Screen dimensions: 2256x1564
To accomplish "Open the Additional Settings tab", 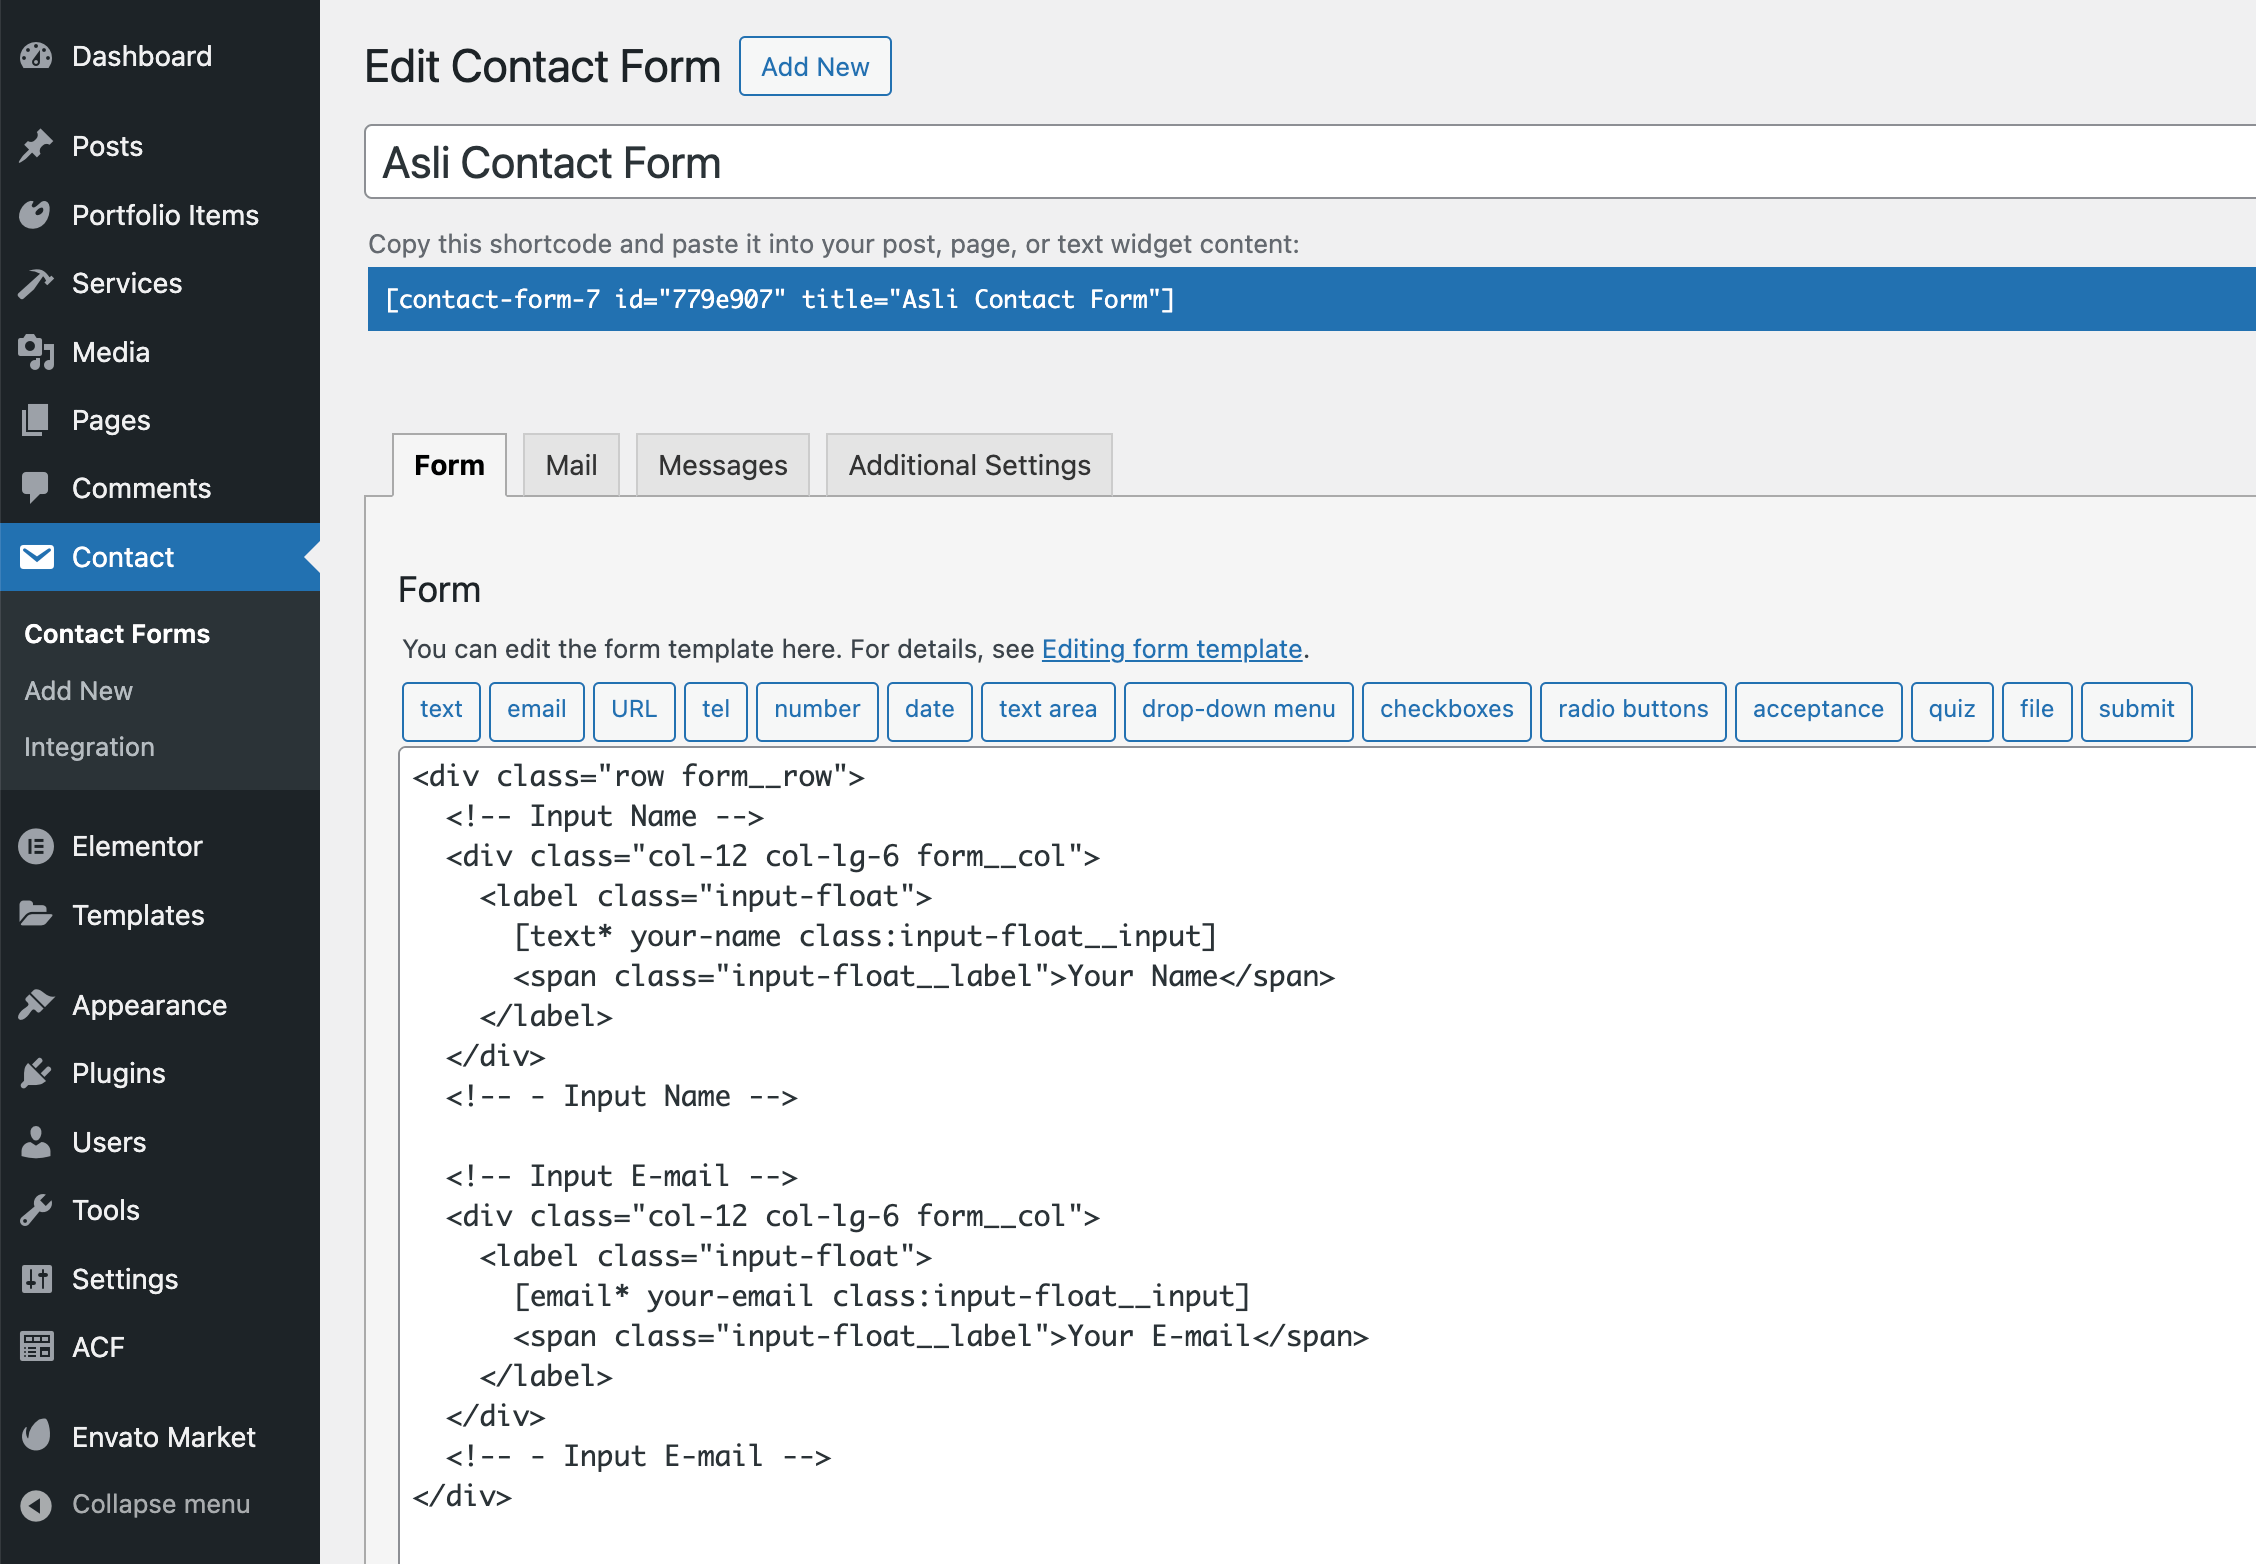I will pos(969,465).
